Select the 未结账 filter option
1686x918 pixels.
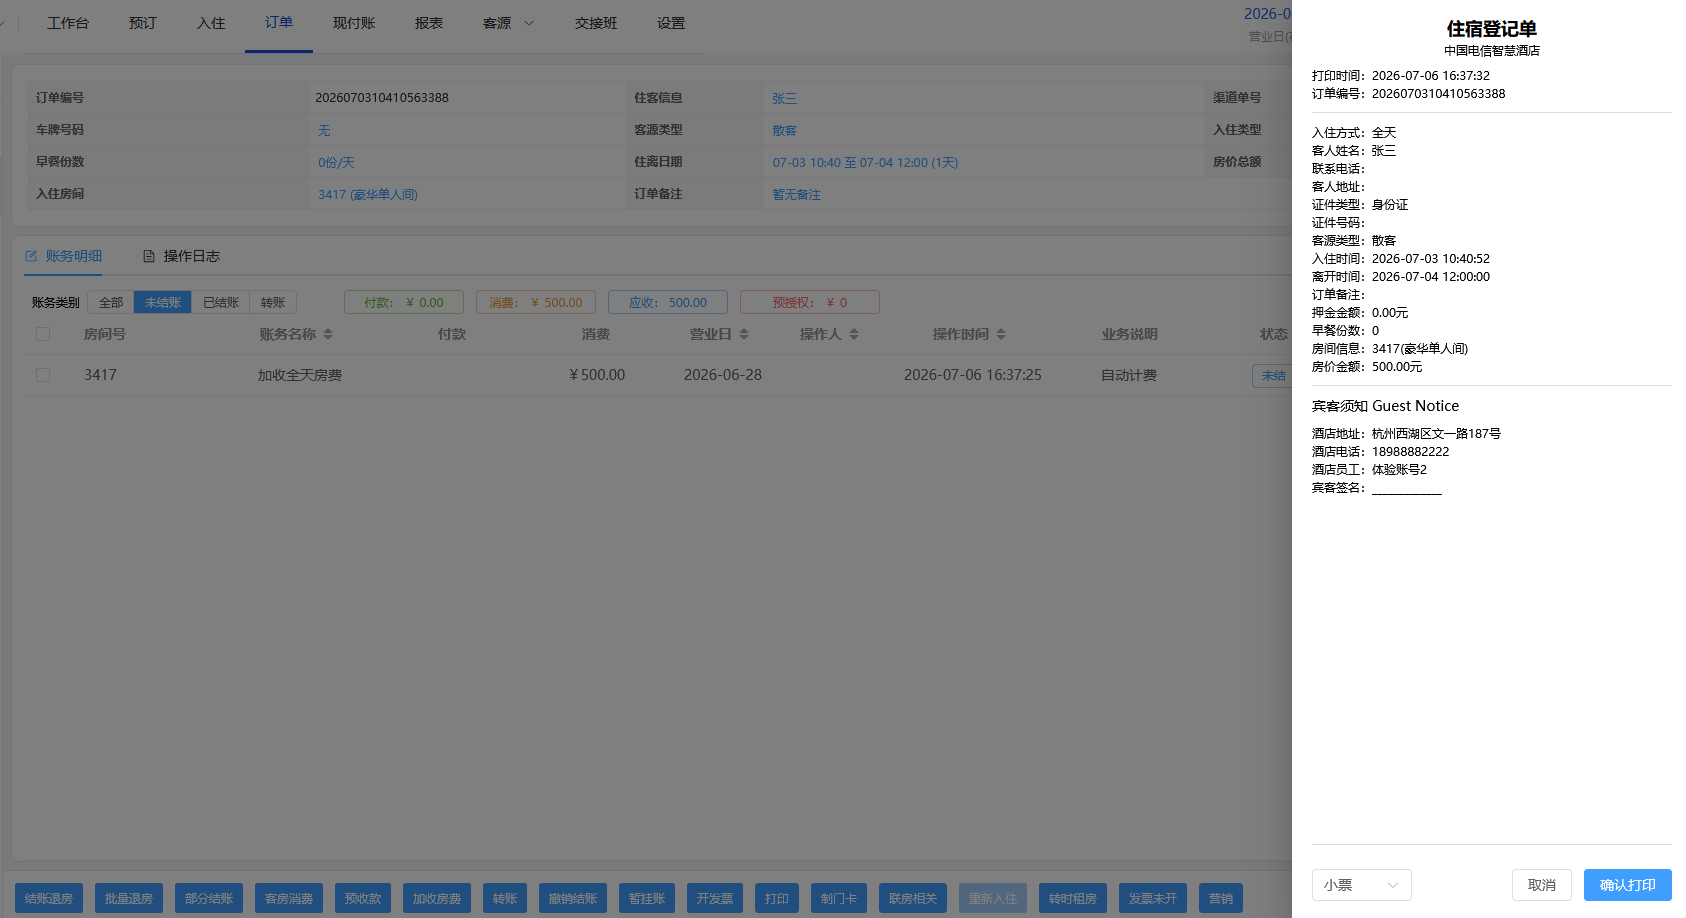[x=163, y=302]
